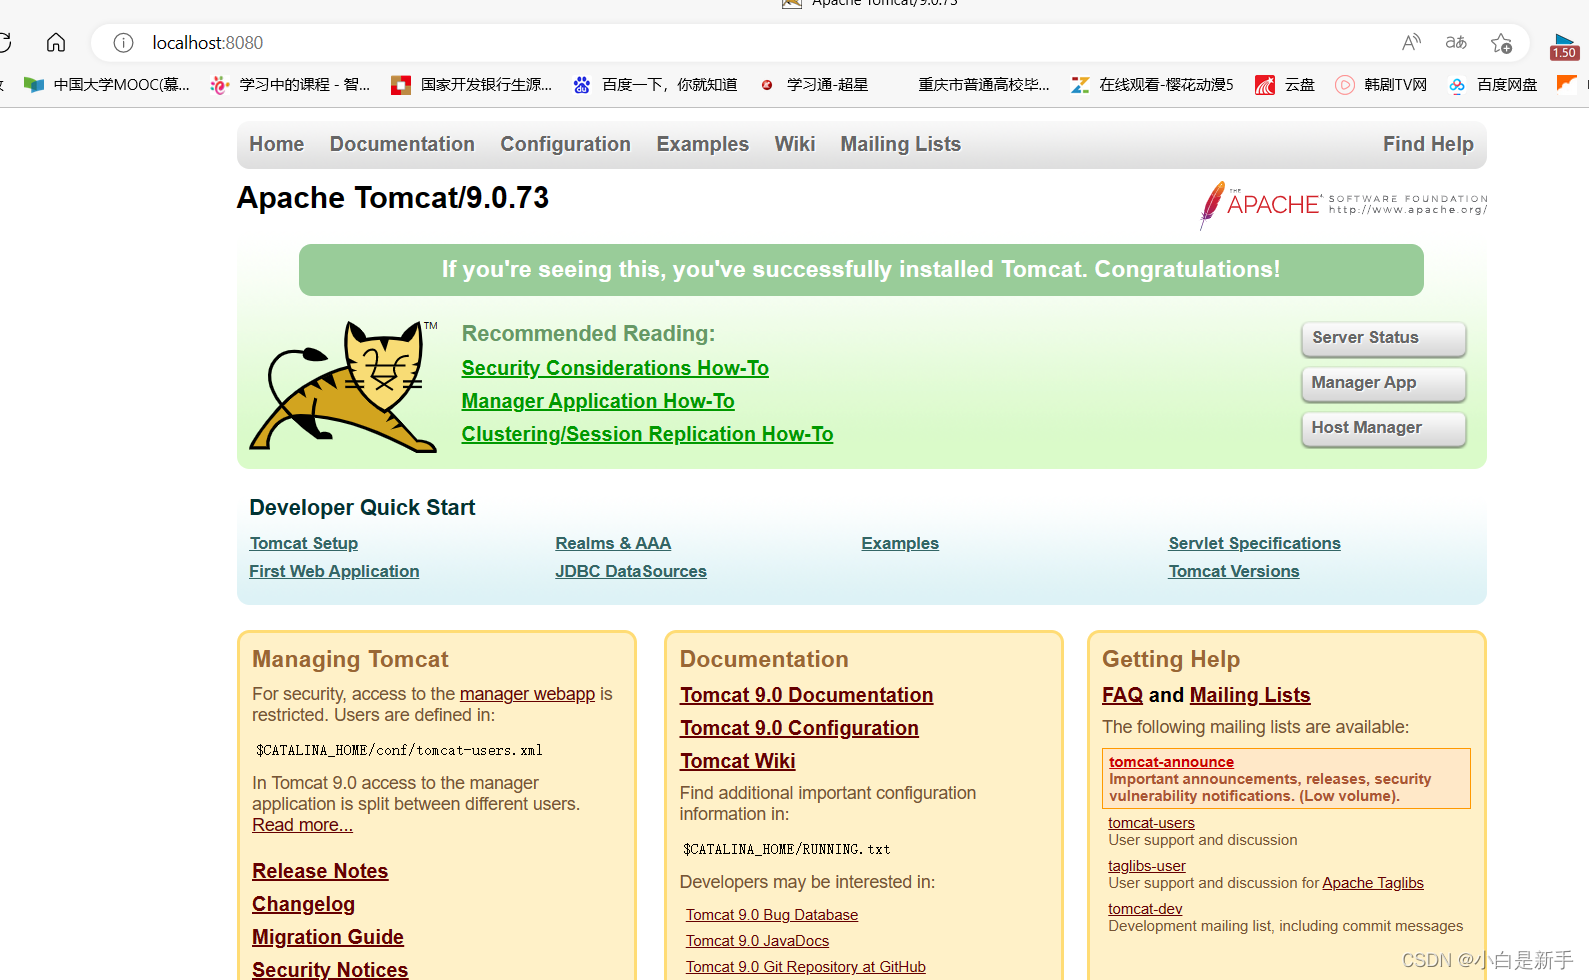Click the Tomcat cat mascot image

click(x=343, y=387)
